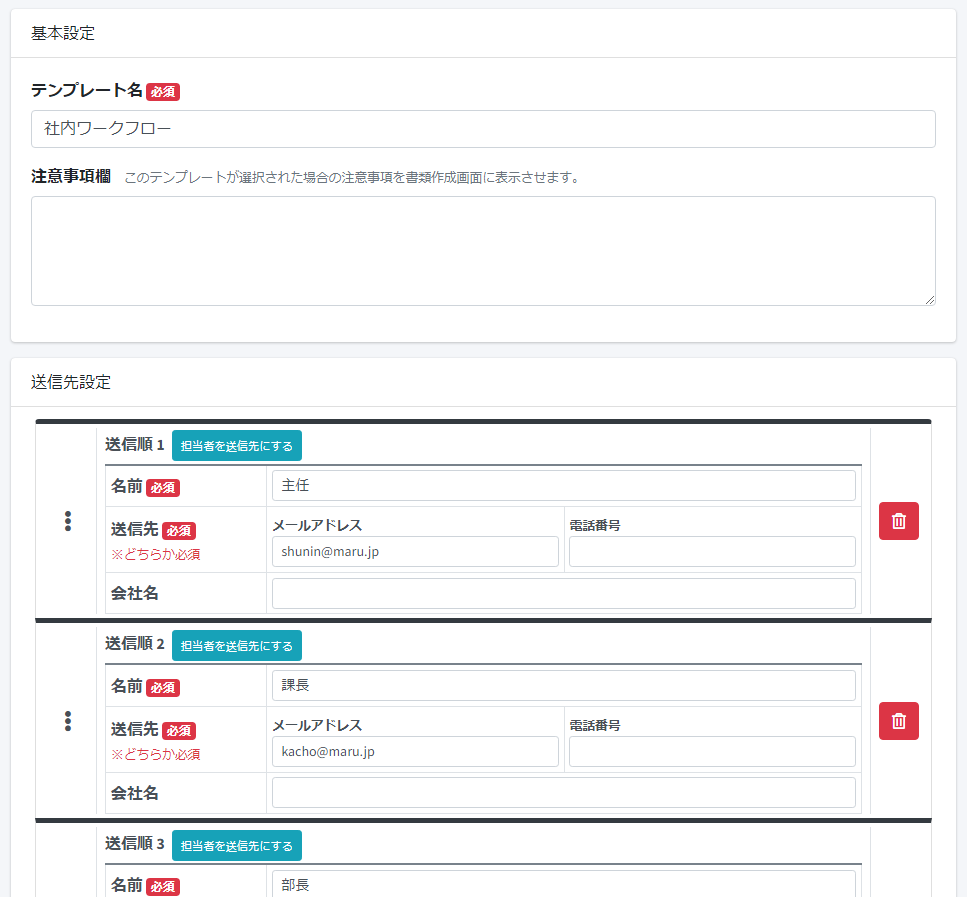This screenshot has width=967, height=897.
Task: Click the ※どちらか必須 note in 送信順 1
Action: [x=155, y=555]
